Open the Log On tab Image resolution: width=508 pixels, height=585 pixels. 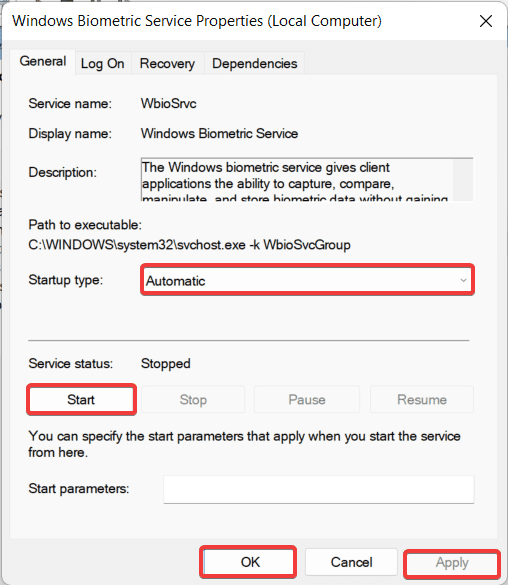[103, 64]
